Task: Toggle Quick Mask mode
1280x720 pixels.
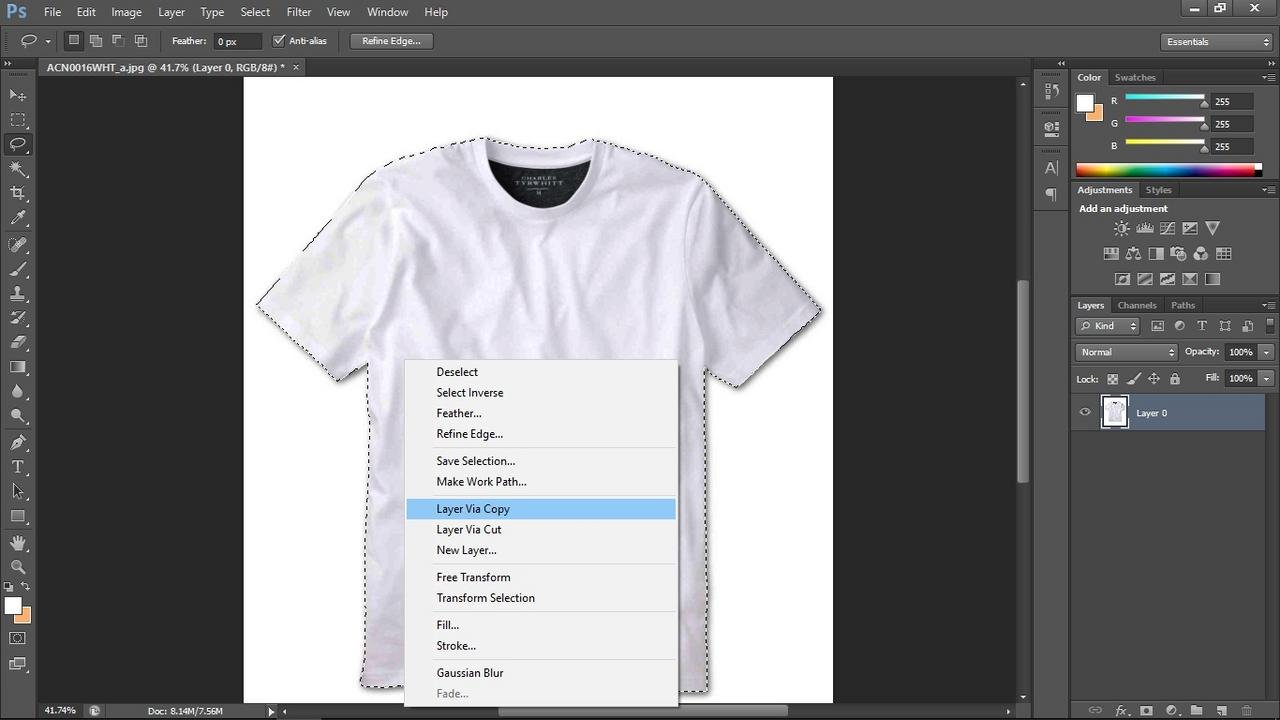Action: click(18, 638)
